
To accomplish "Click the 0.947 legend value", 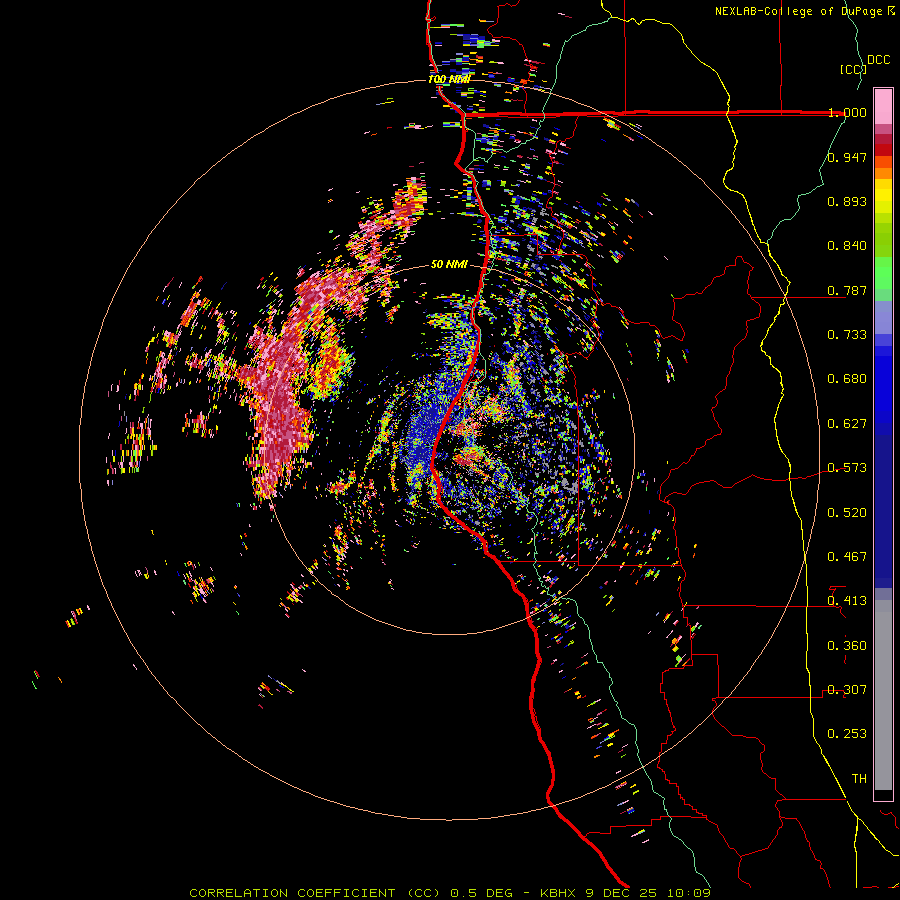I will [847, 157].
